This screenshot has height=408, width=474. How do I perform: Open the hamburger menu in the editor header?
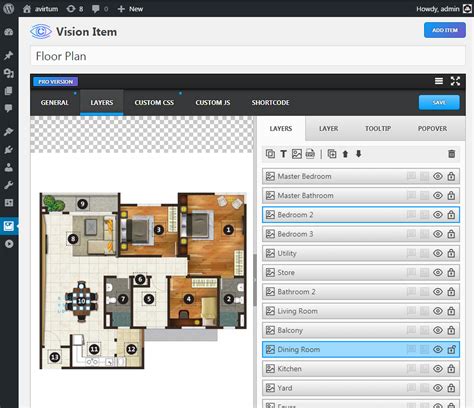pyautogui.click(x=439, y=81)
